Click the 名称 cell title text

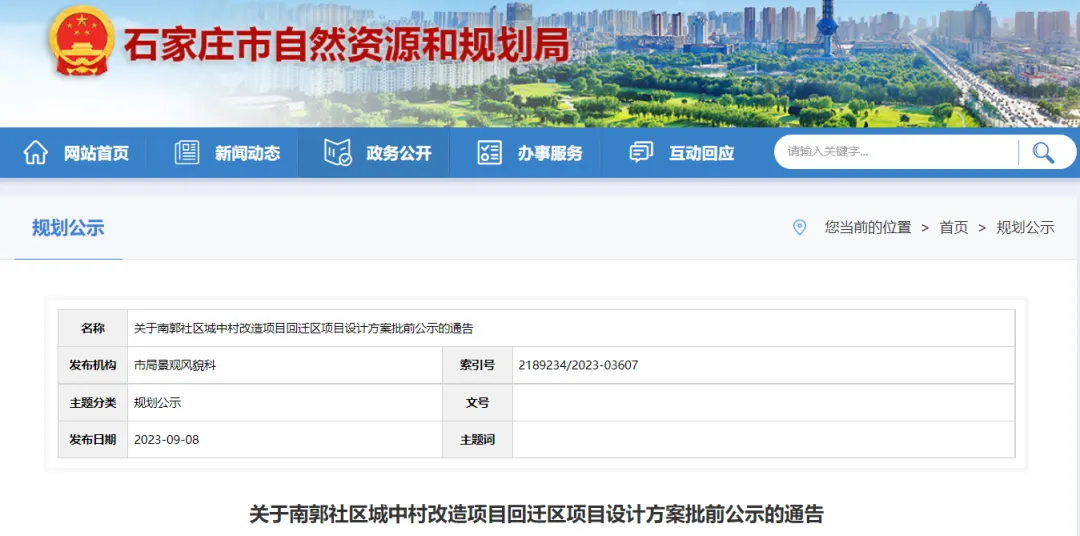304,329
